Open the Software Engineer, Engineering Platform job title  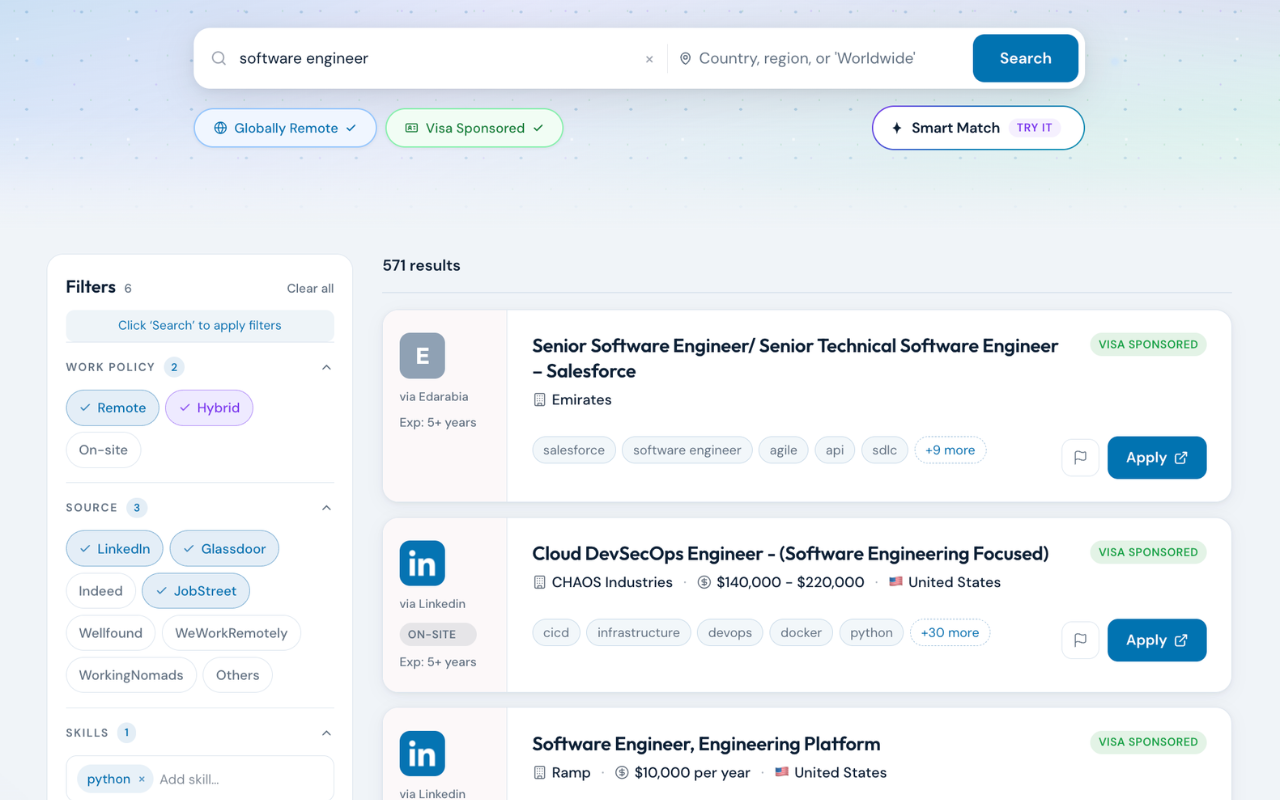pyautogui.click(x=706, y=743)
